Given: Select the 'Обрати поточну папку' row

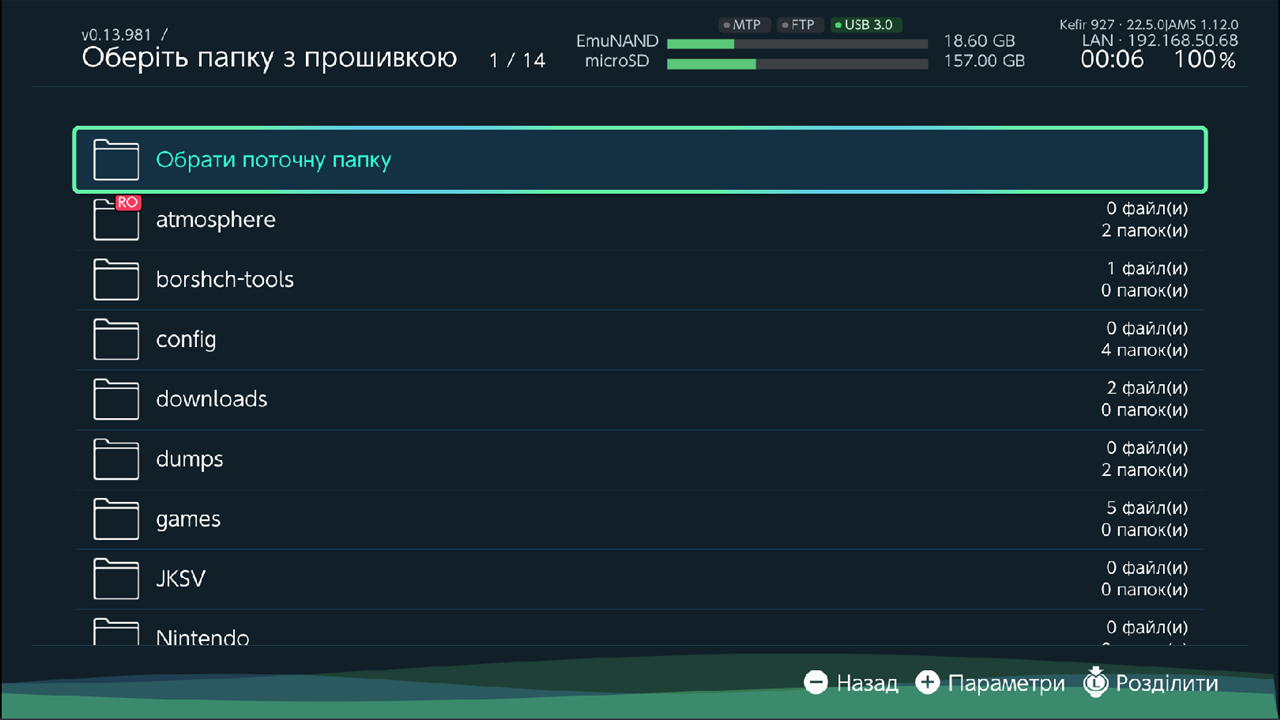Looking at the screenshot, I should click(x=640, y=159).
